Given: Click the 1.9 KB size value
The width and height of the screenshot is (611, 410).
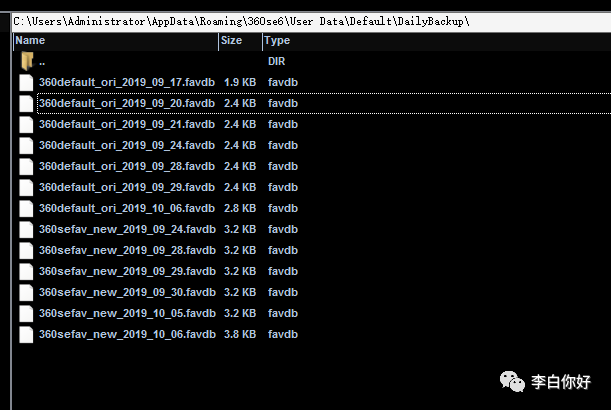Looking at the screenshot, I should pyautogui.click(x=240, y=83).
